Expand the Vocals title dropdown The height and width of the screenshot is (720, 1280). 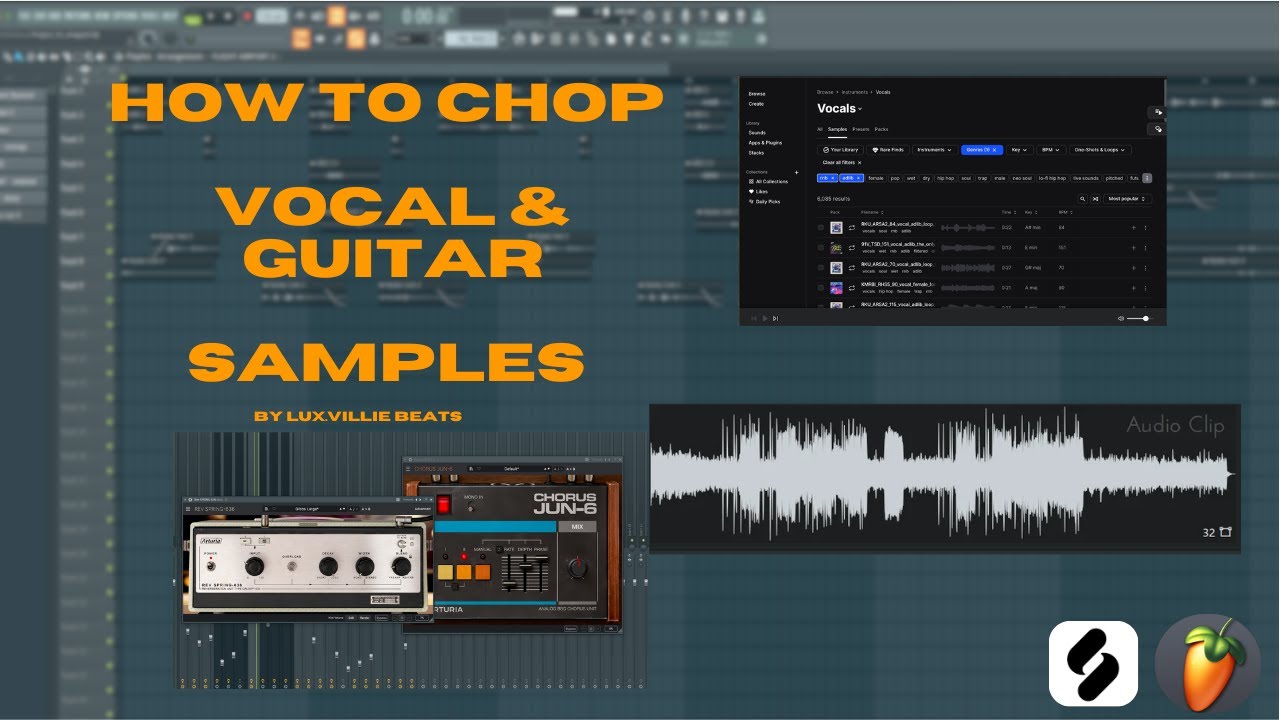coord(860,109)
